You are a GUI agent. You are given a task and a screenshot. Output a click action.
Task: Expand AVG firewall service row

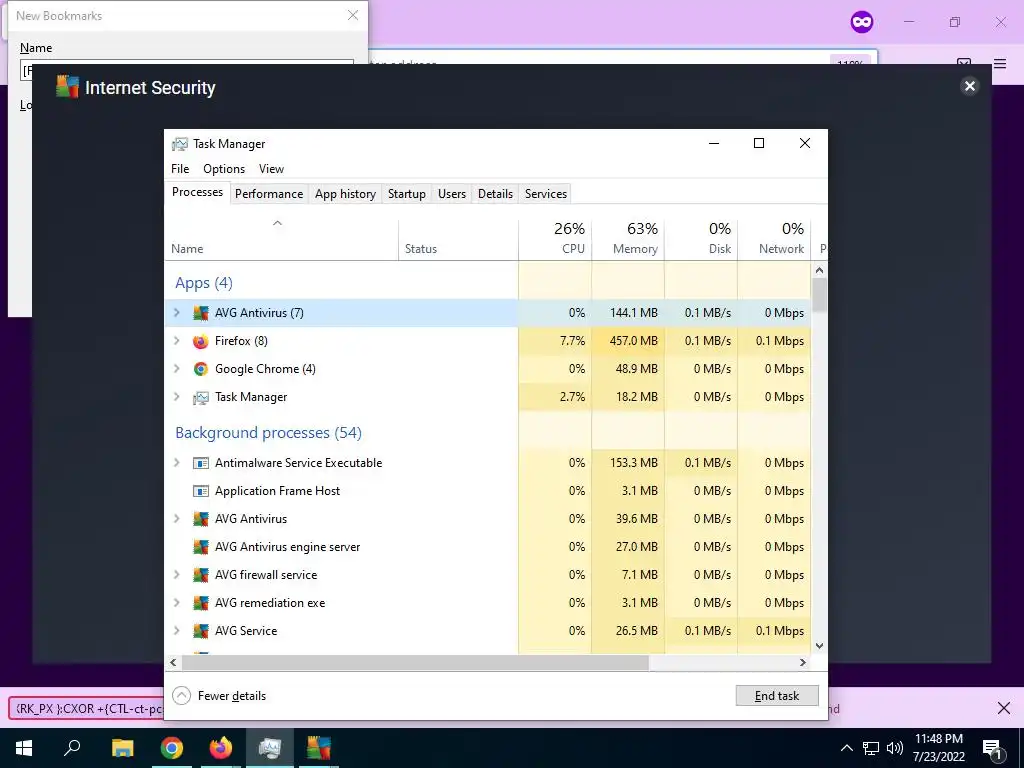(x=176, y=575)
